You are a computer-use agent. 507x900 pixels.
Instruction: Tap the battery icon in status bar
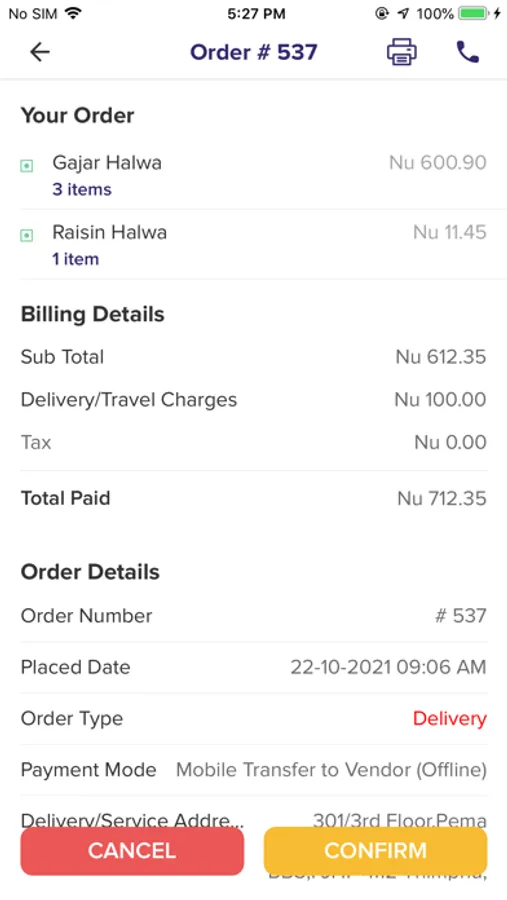474,14
